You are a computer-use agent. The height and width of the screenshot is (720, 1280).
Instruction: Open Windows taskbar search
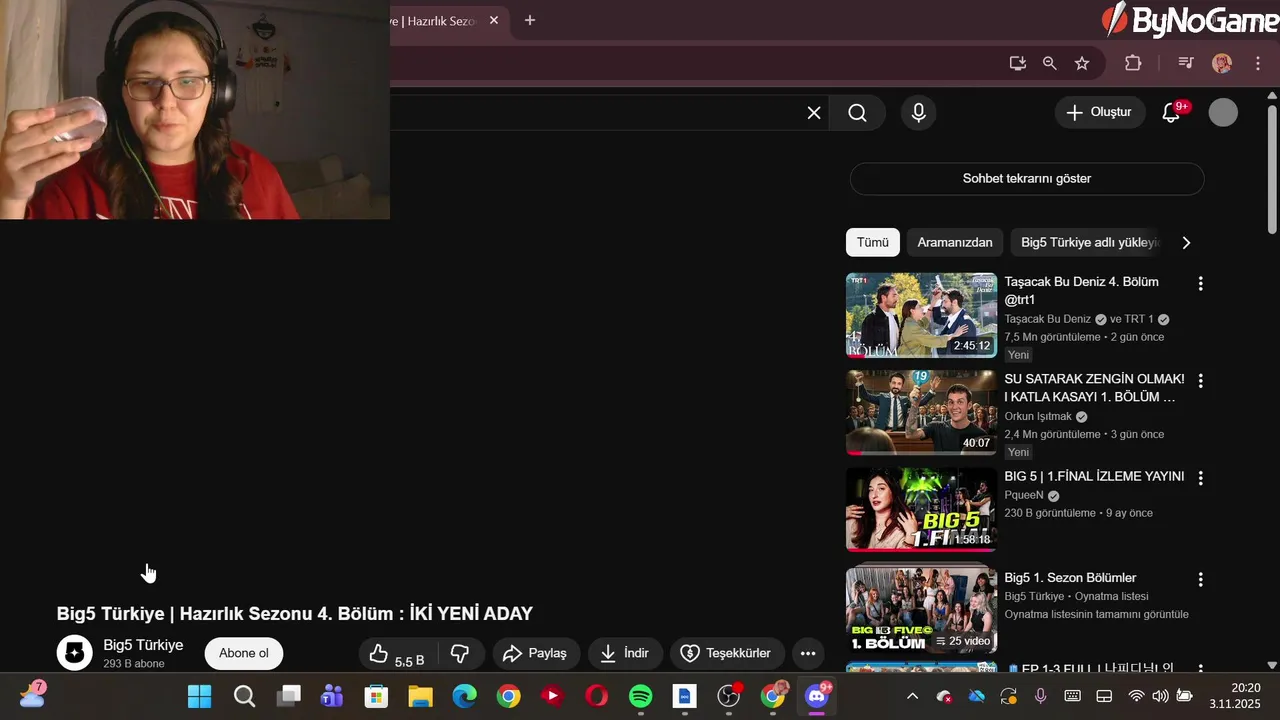[x=244, y=696]
